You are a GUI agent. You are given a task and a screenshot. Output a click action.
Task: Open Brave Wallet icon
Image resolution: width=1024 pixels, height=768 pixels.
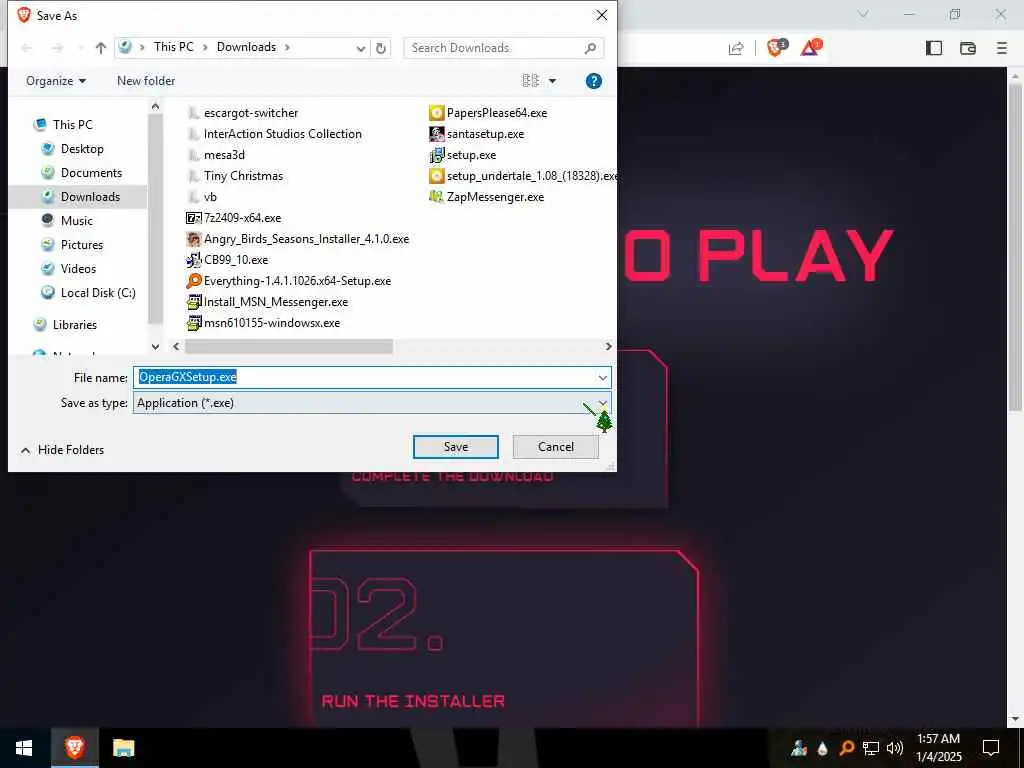pos(968,48)
